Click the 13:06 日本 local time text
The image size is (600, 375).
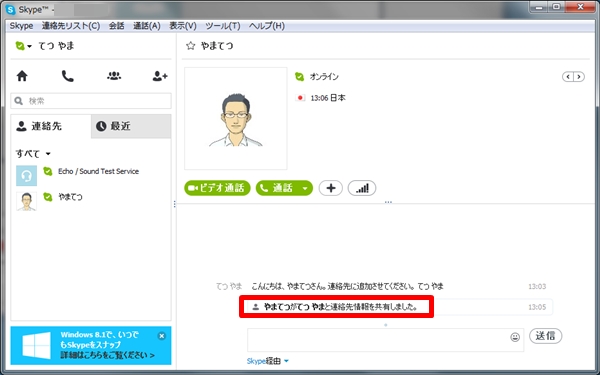pos(328,98)
